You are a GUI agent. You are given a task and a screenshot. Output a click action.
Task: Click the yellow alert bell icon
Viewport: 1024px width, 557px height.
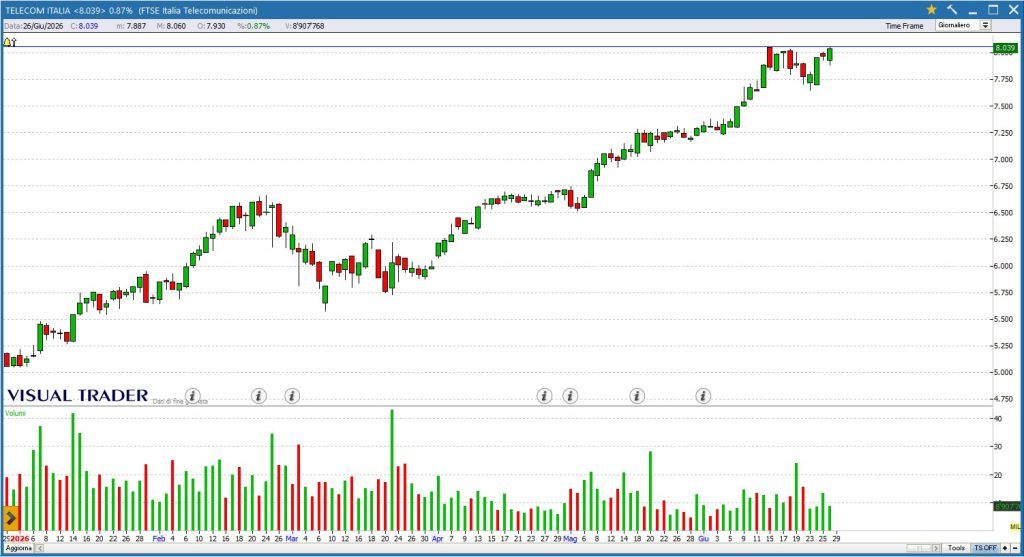pyautogui.click(x=8, y=42)
